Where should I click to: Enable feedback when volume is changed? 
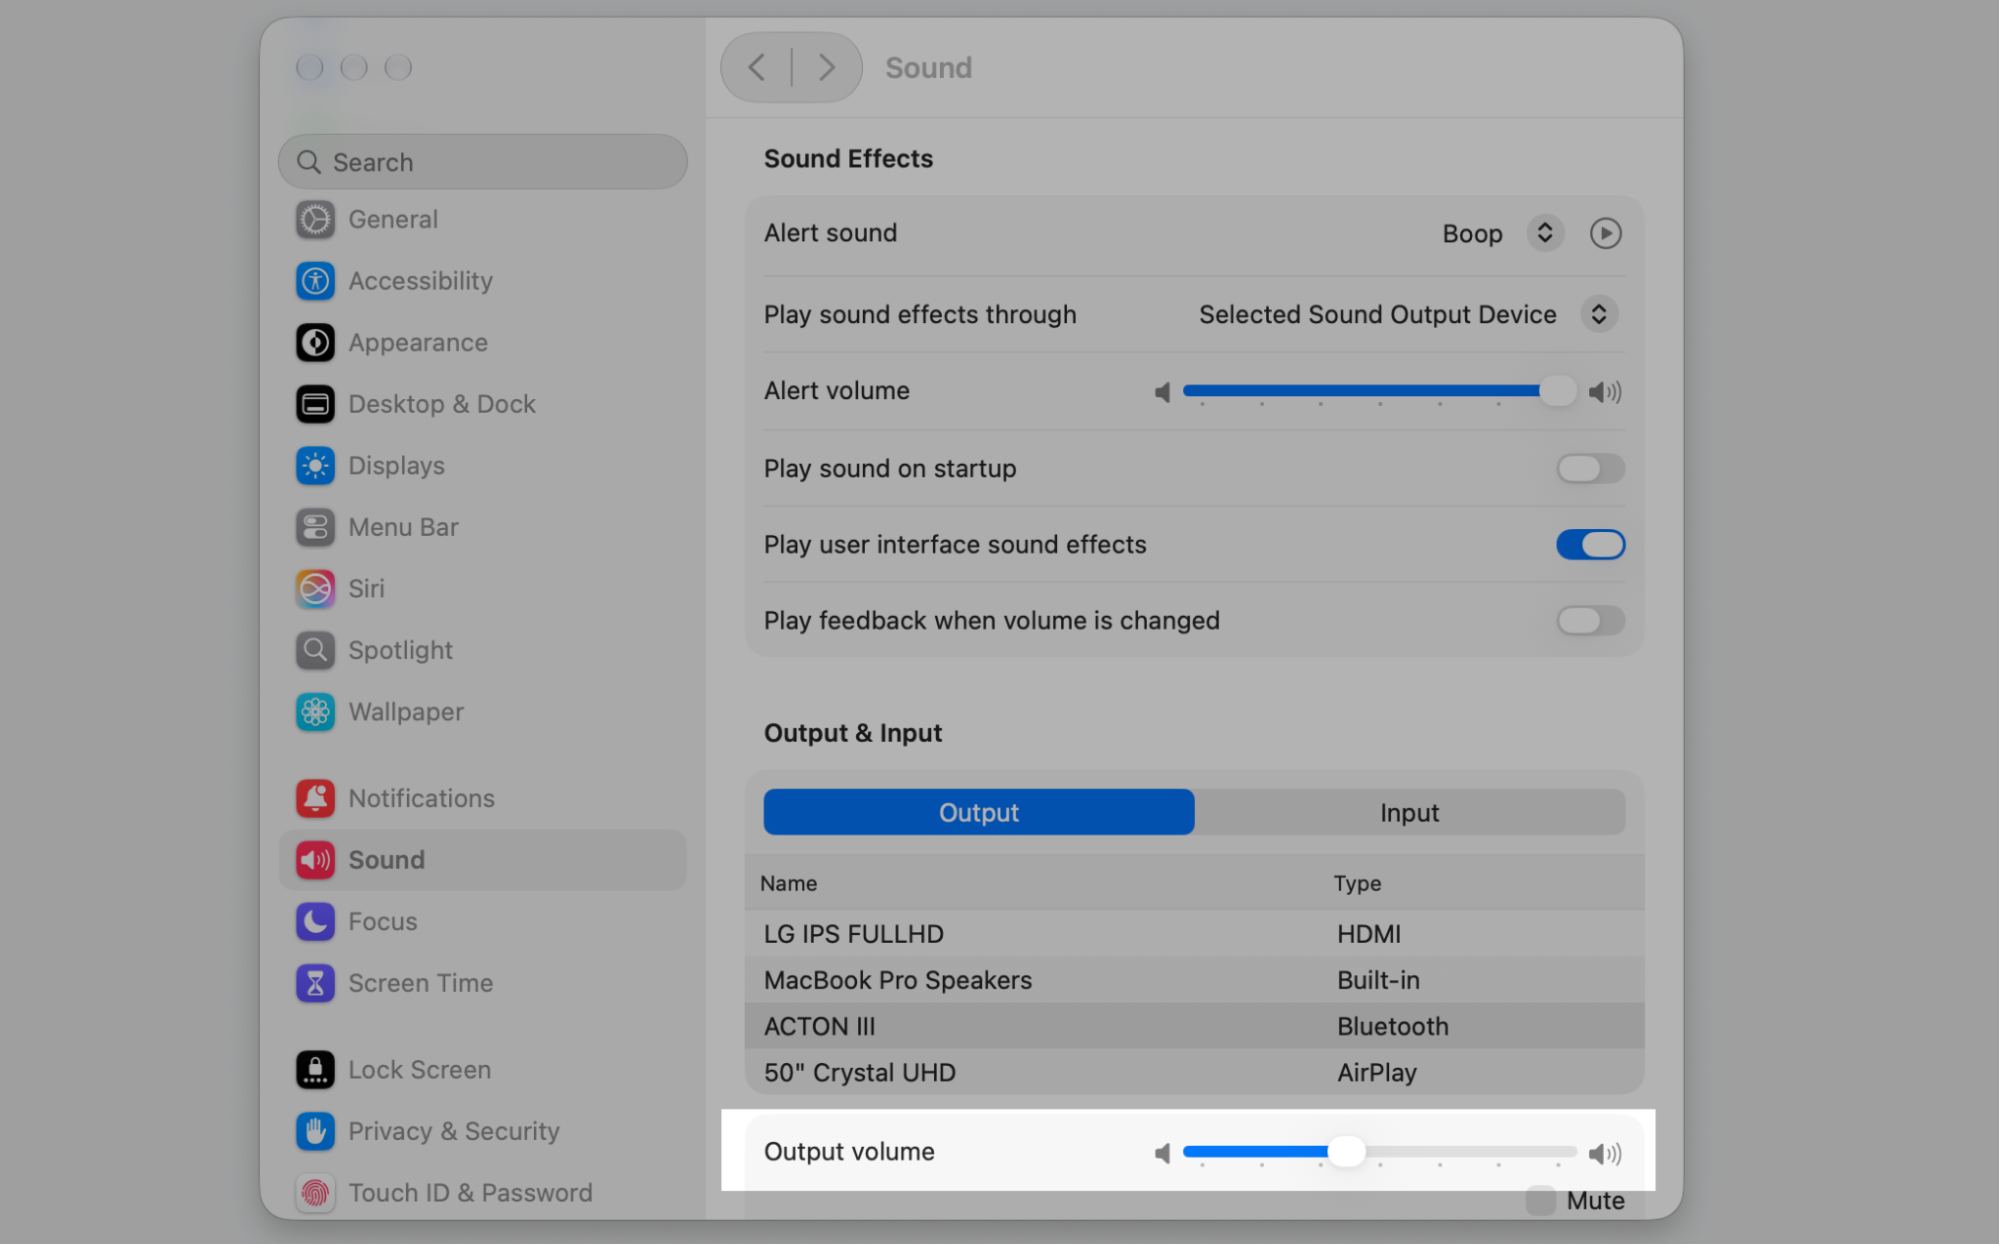coord(1590,621)
